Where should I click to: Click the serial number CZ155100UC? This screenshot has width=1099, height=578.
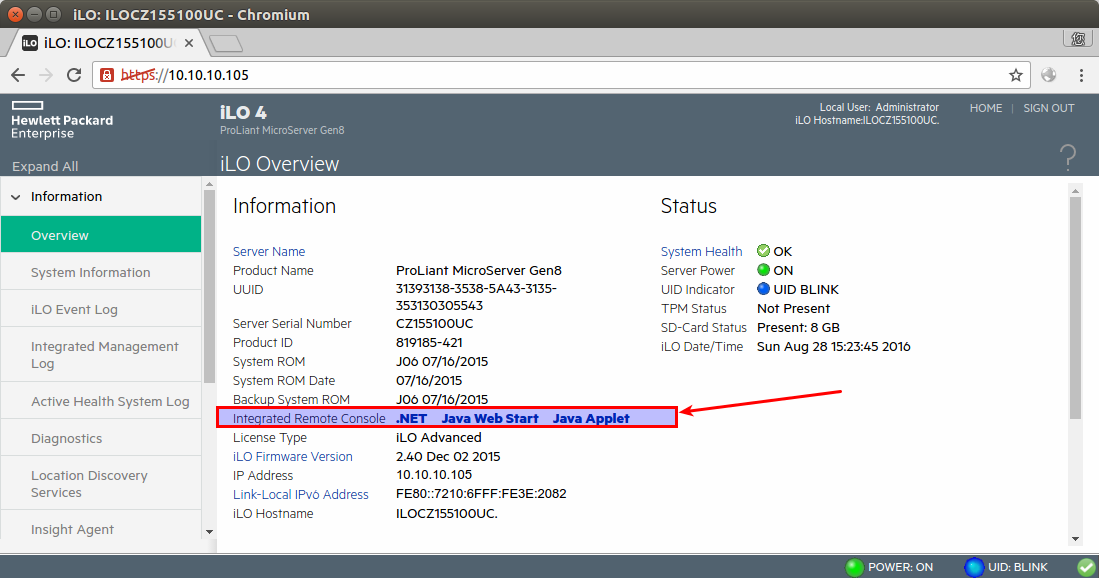[x=435, y=324]
